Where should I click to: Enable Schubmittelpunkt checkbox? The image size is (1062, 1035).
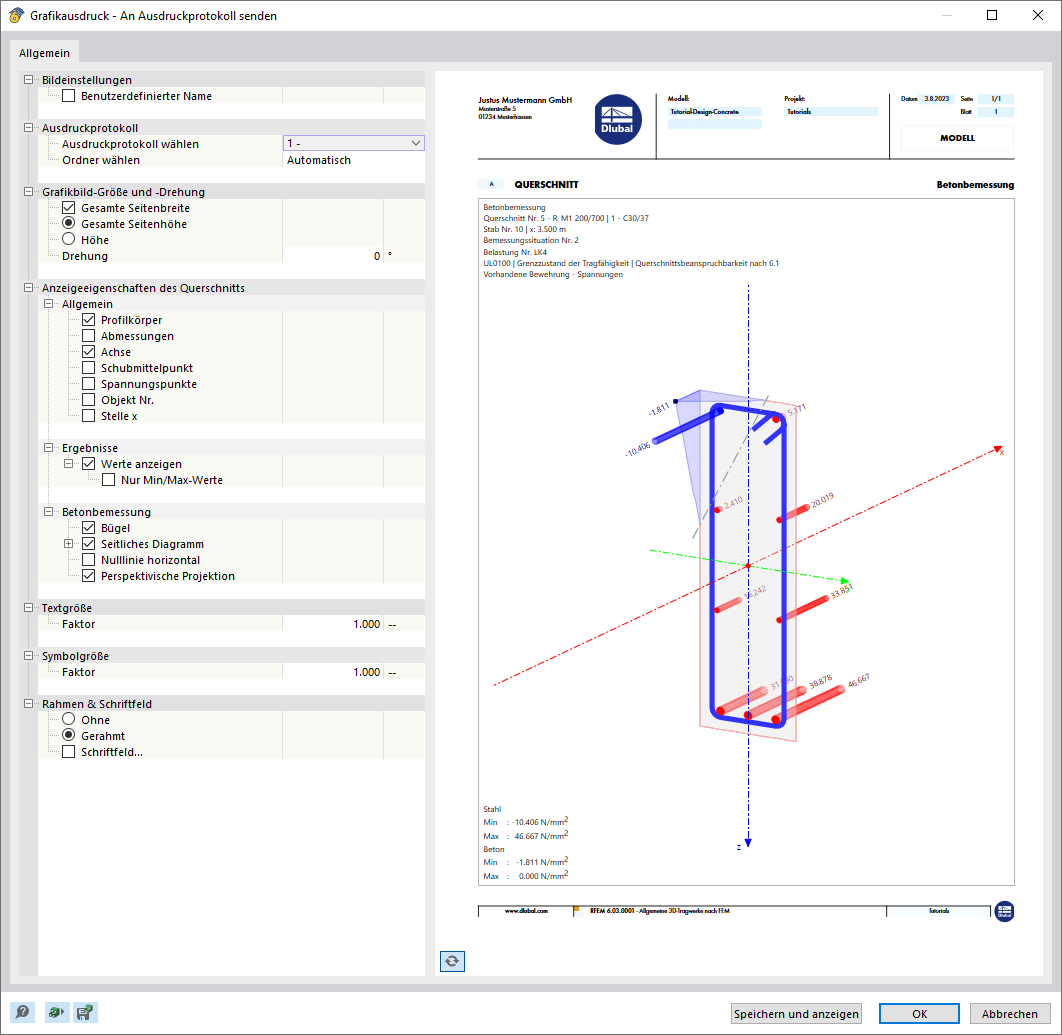(88, 368)
